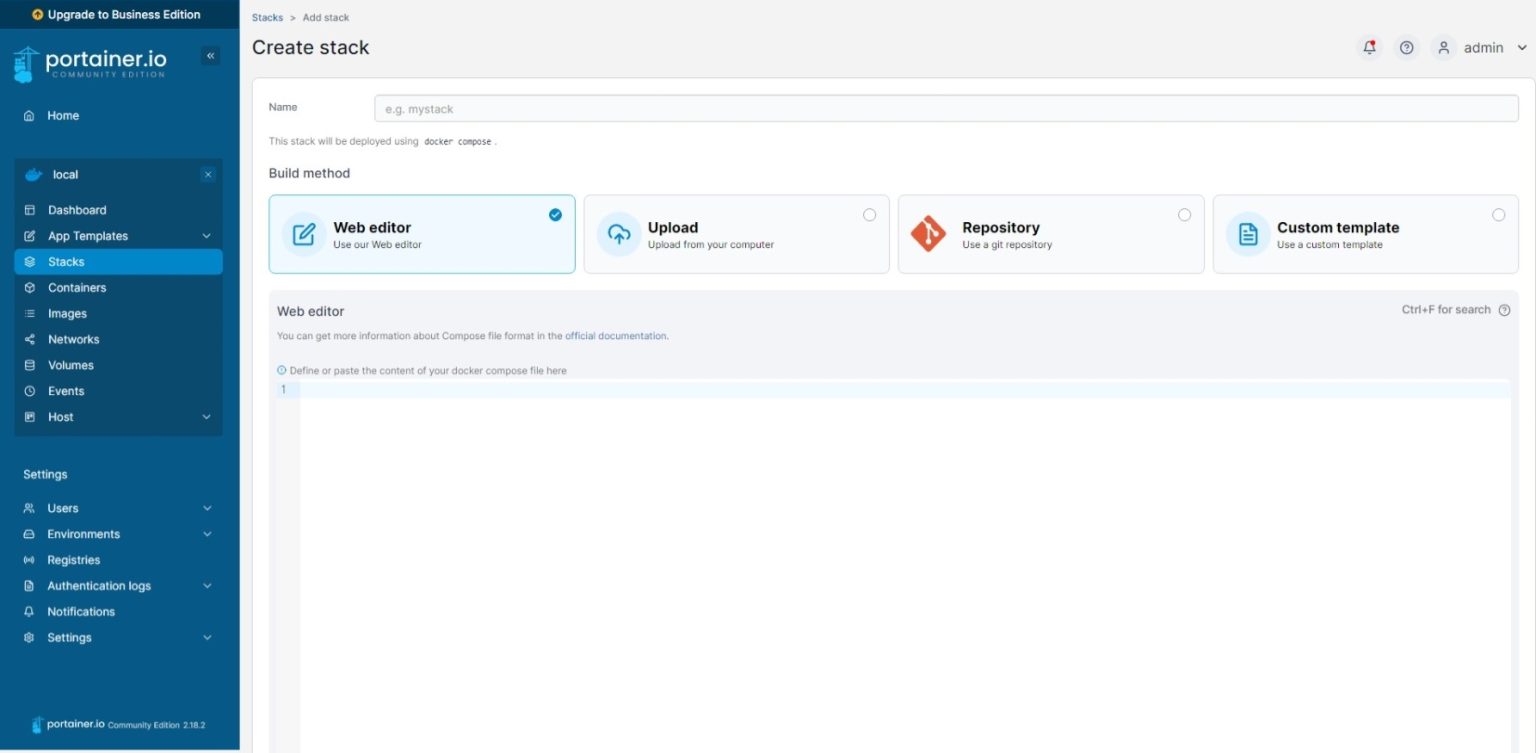1536x753 pixels.
Task: Click the Community Edition 2.18.2 version text
Action: coord(156,725)
